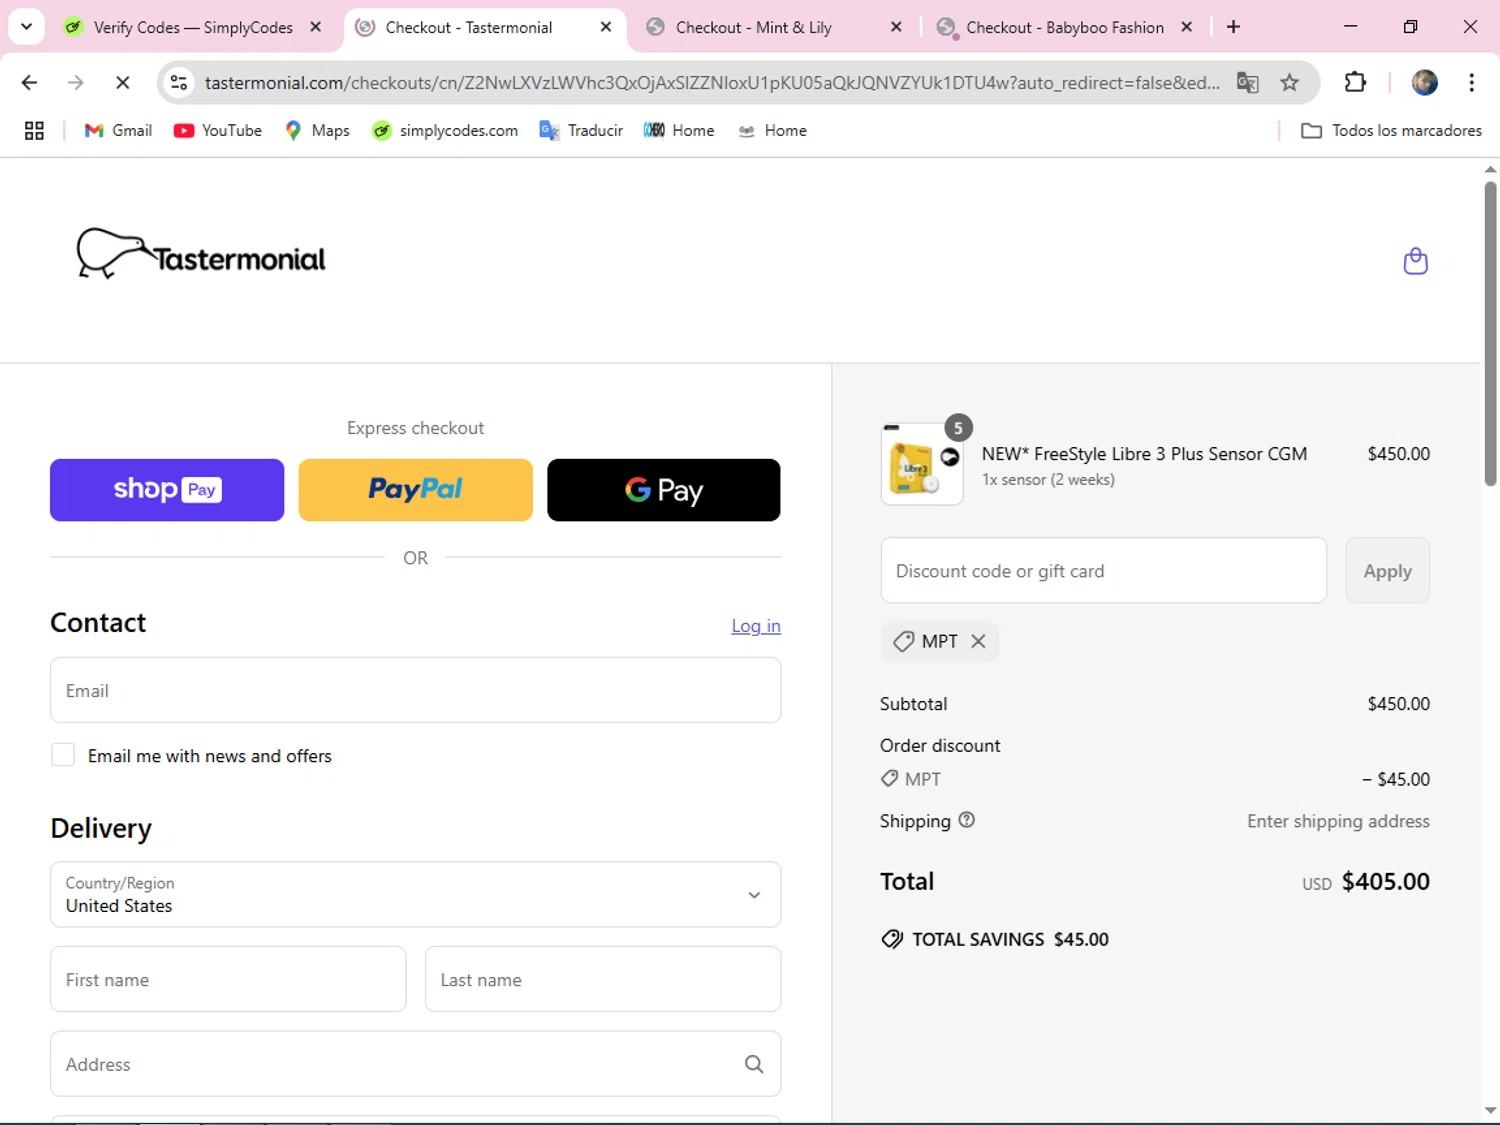
Task: Open YouTube bookmark
Action: 217,130
